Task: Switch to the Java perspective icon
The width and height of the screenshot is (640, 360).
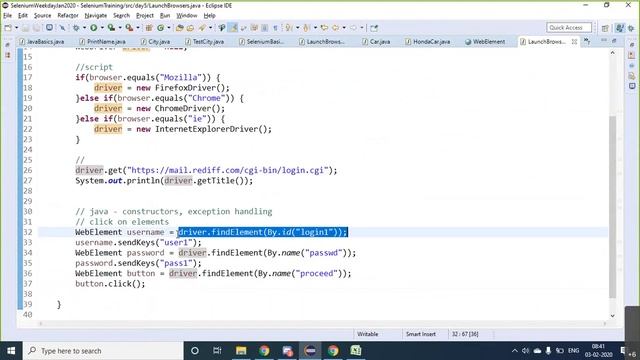Action: [620, 28]
